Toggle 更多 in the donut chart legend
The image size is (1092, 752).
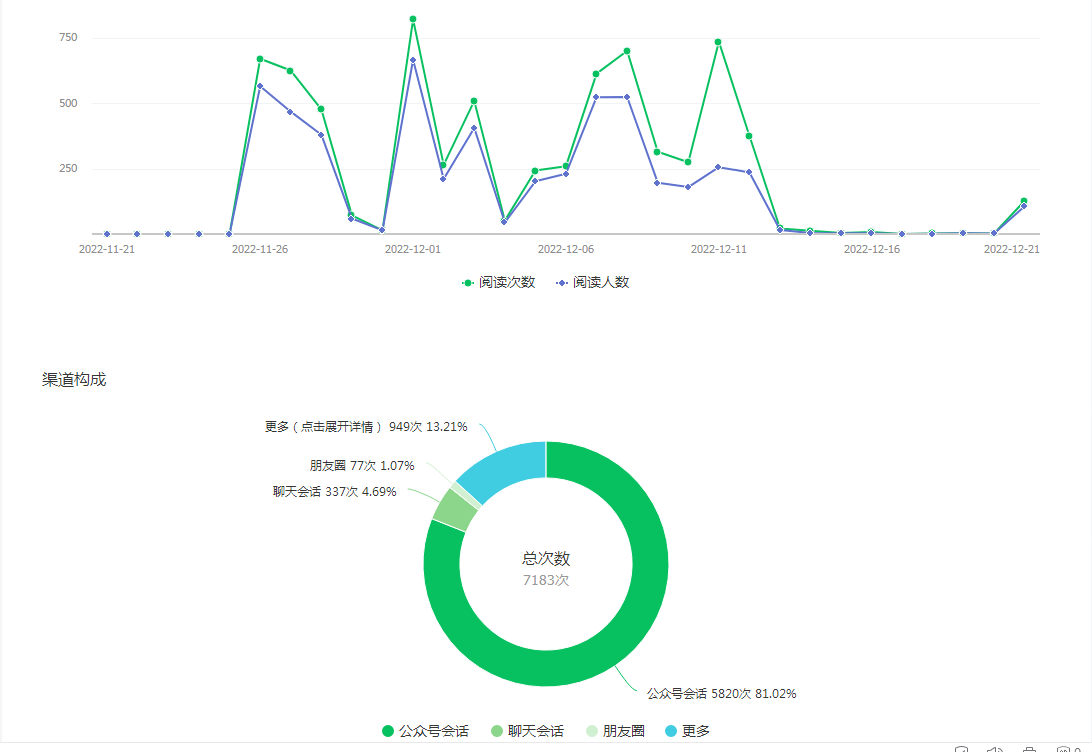(687, 731)
